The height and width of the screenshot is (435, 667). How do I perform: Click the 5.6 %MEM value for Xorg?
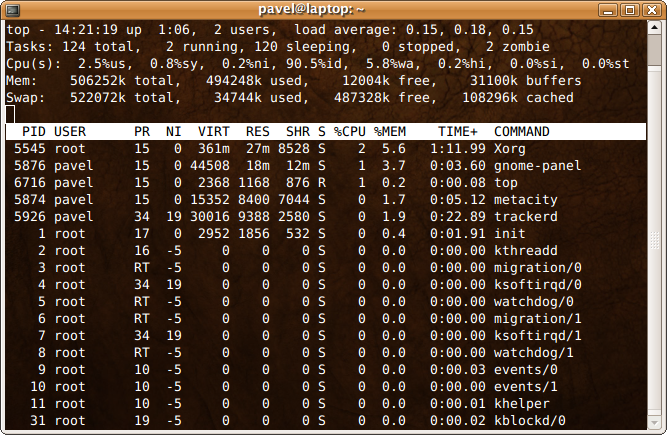(394, 149)
